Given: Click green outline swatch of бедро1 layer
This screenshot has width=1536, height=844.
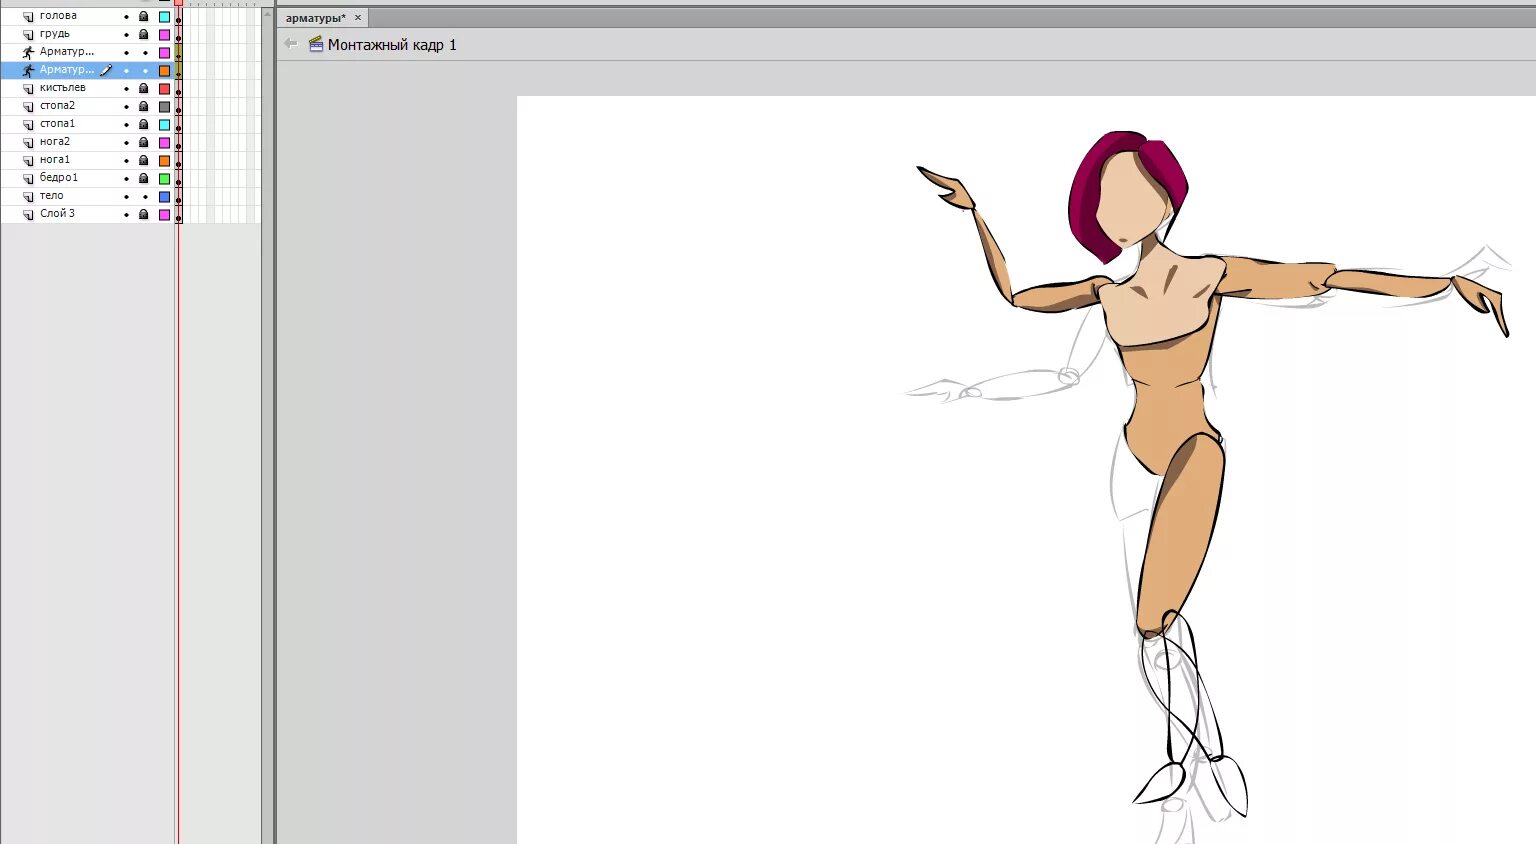Looking at the screenshot, I should pyautogui.click(x=165, y=179).
